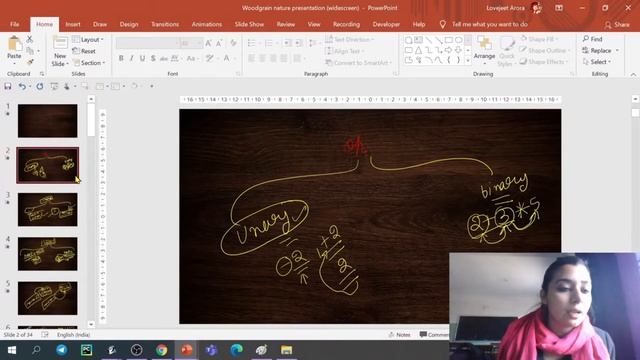Pick the triangle shape in shapes gallery
Screen dimensions: 640x360
click(x=419, y=50)
